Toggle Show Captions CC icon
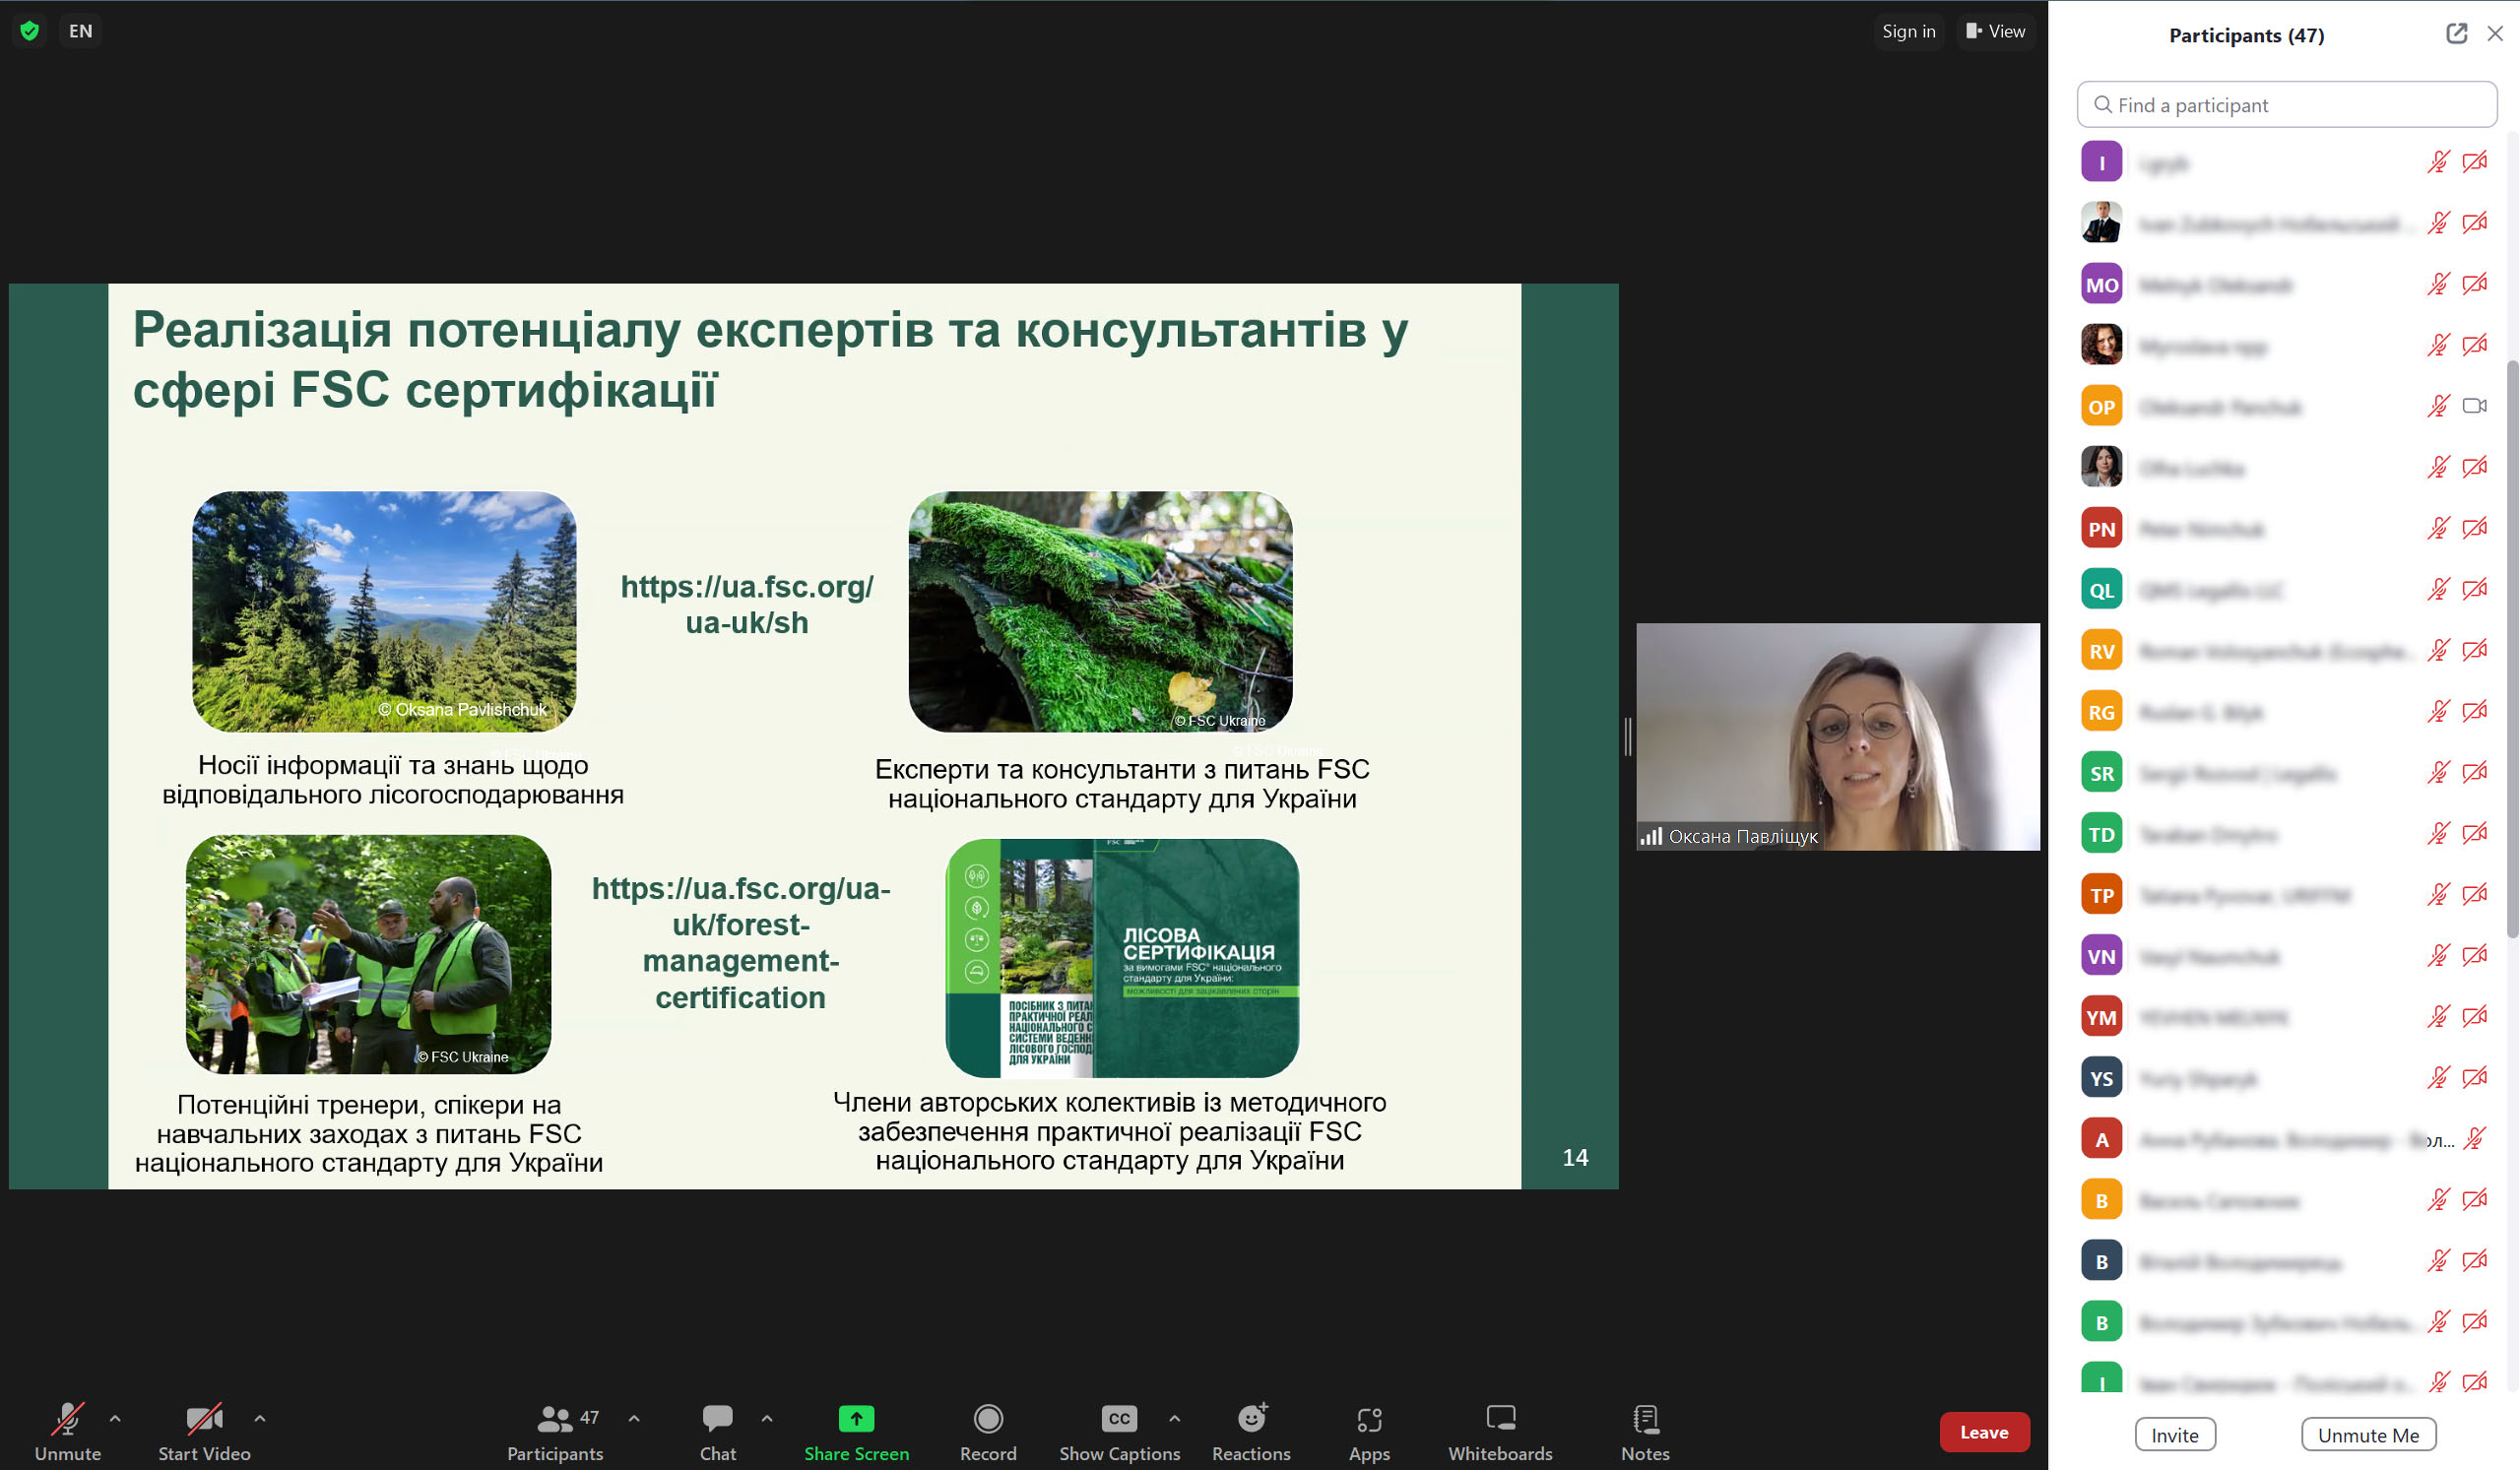Image resolution: width=2520 pixels, height=1470 pixels. click(x=1119, y=1418)
